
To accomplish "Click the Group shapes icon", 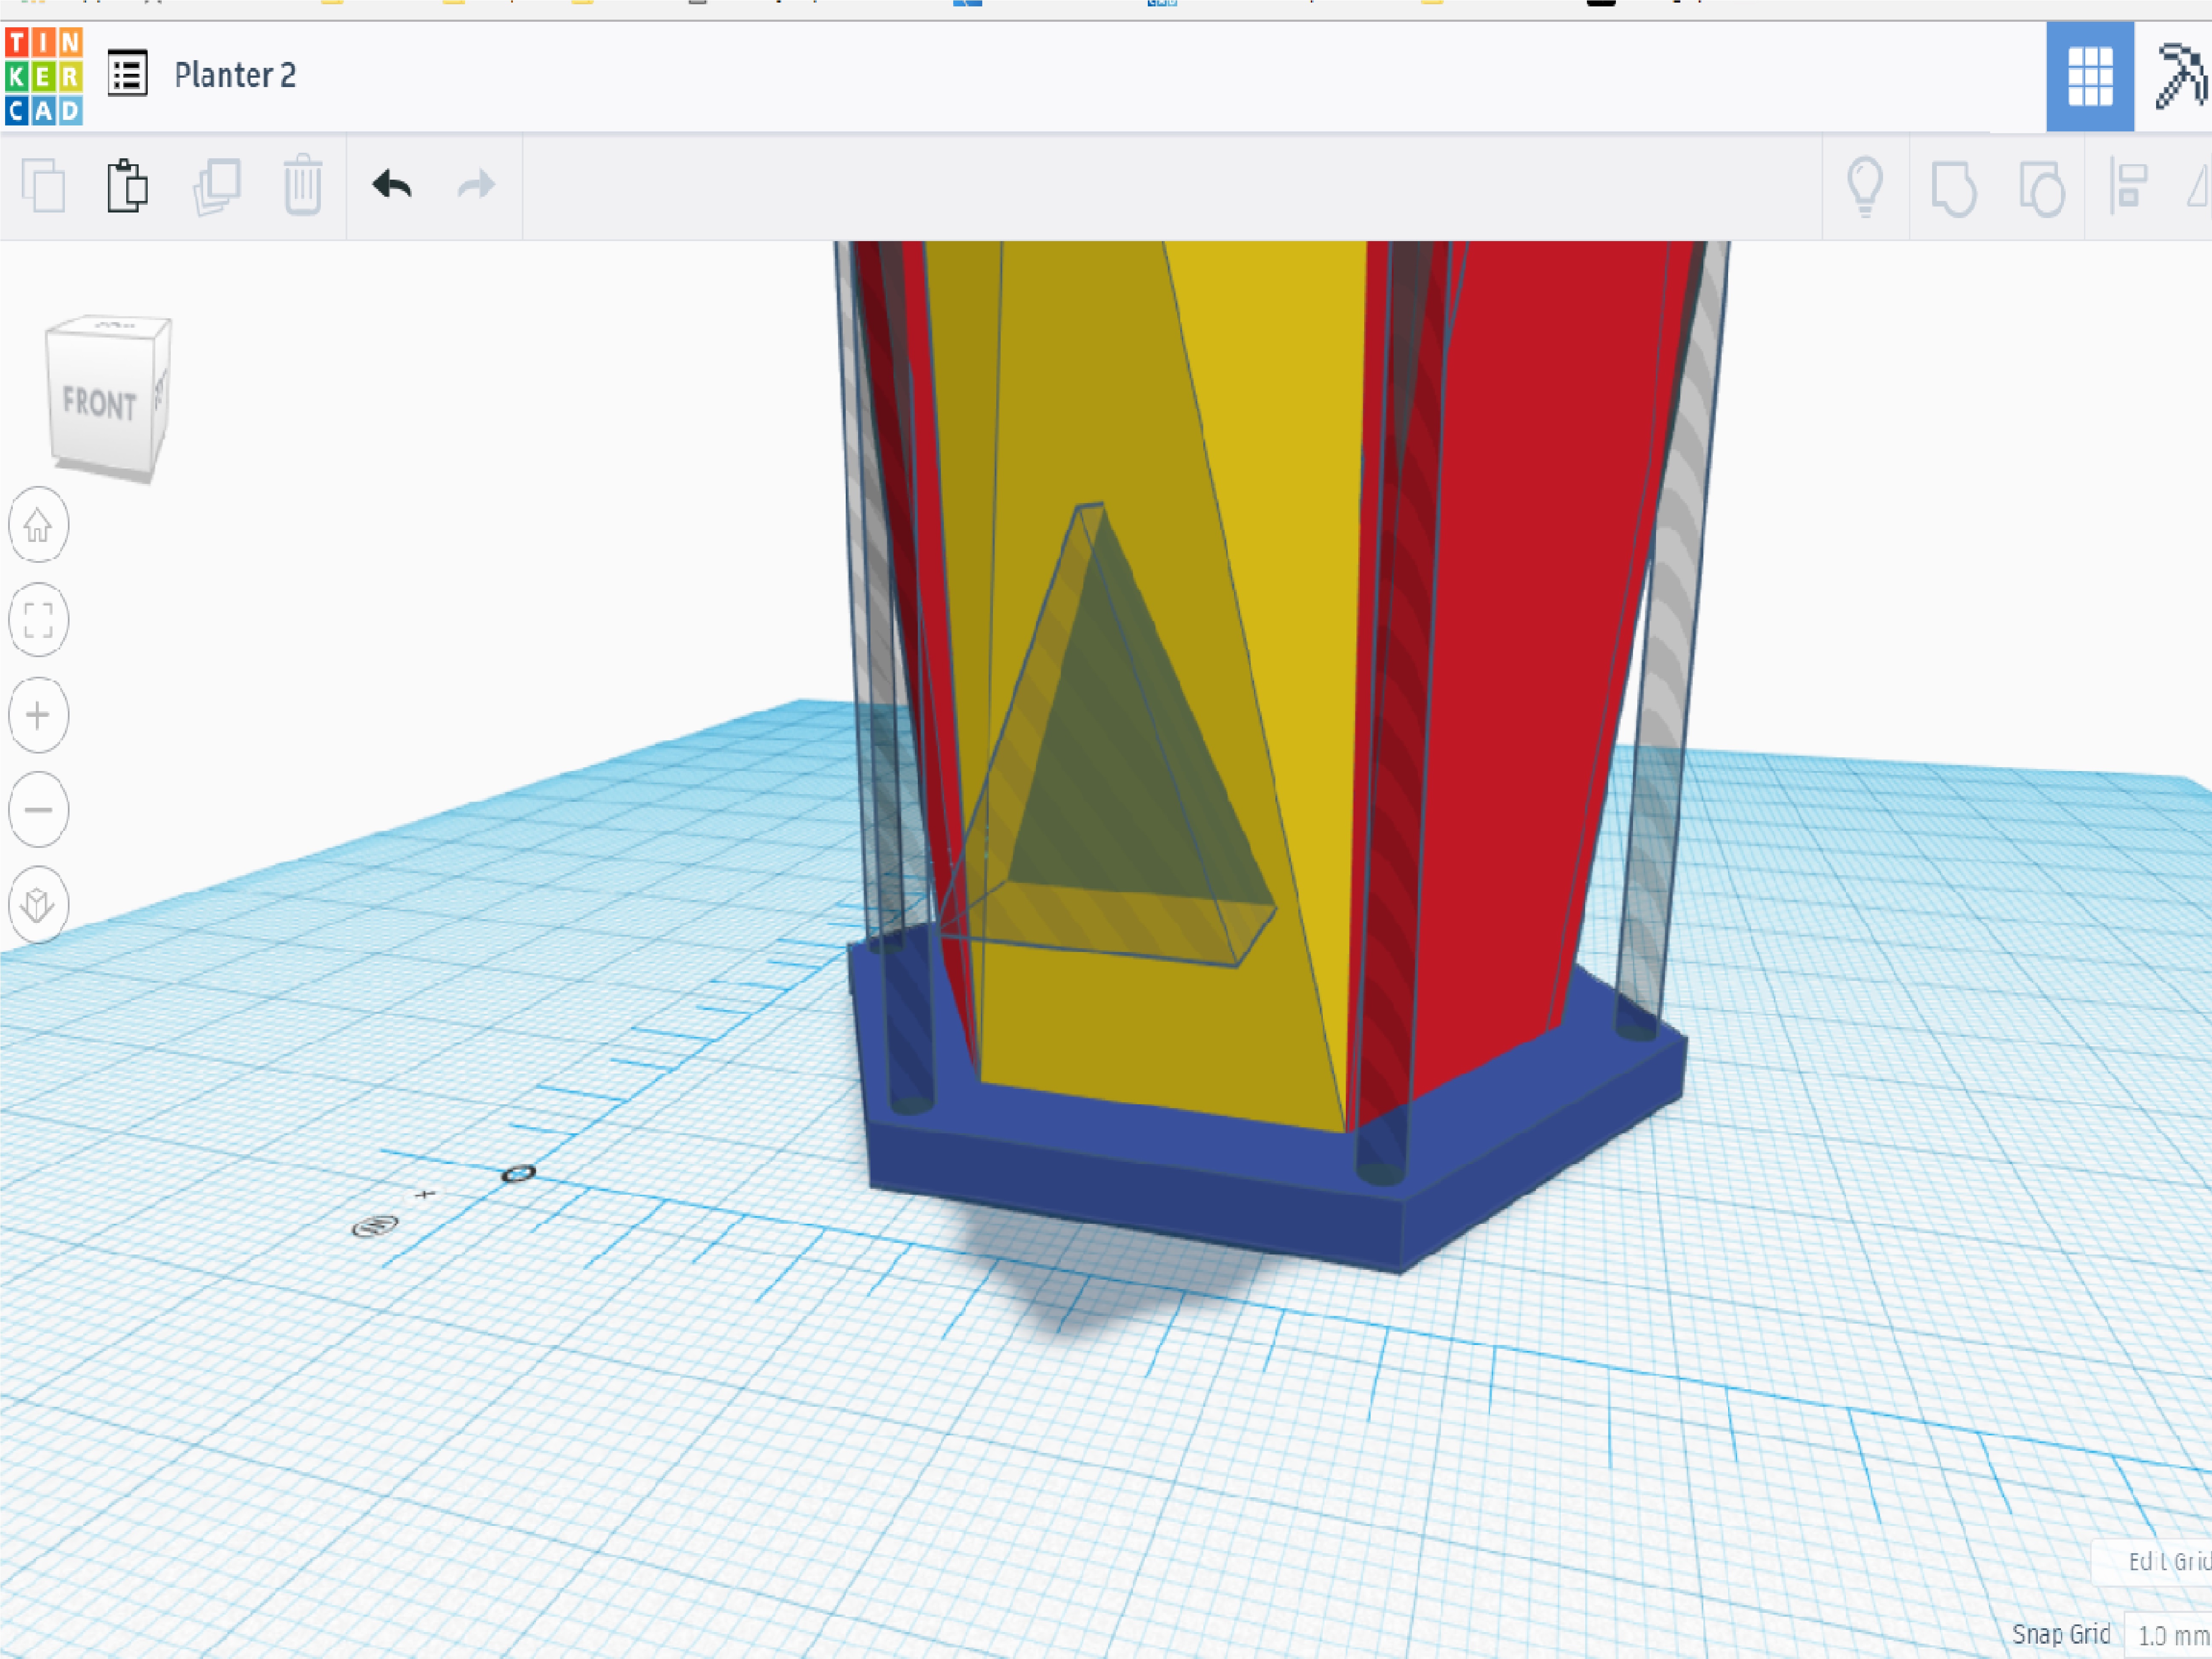I will (x=1953, y=188).
